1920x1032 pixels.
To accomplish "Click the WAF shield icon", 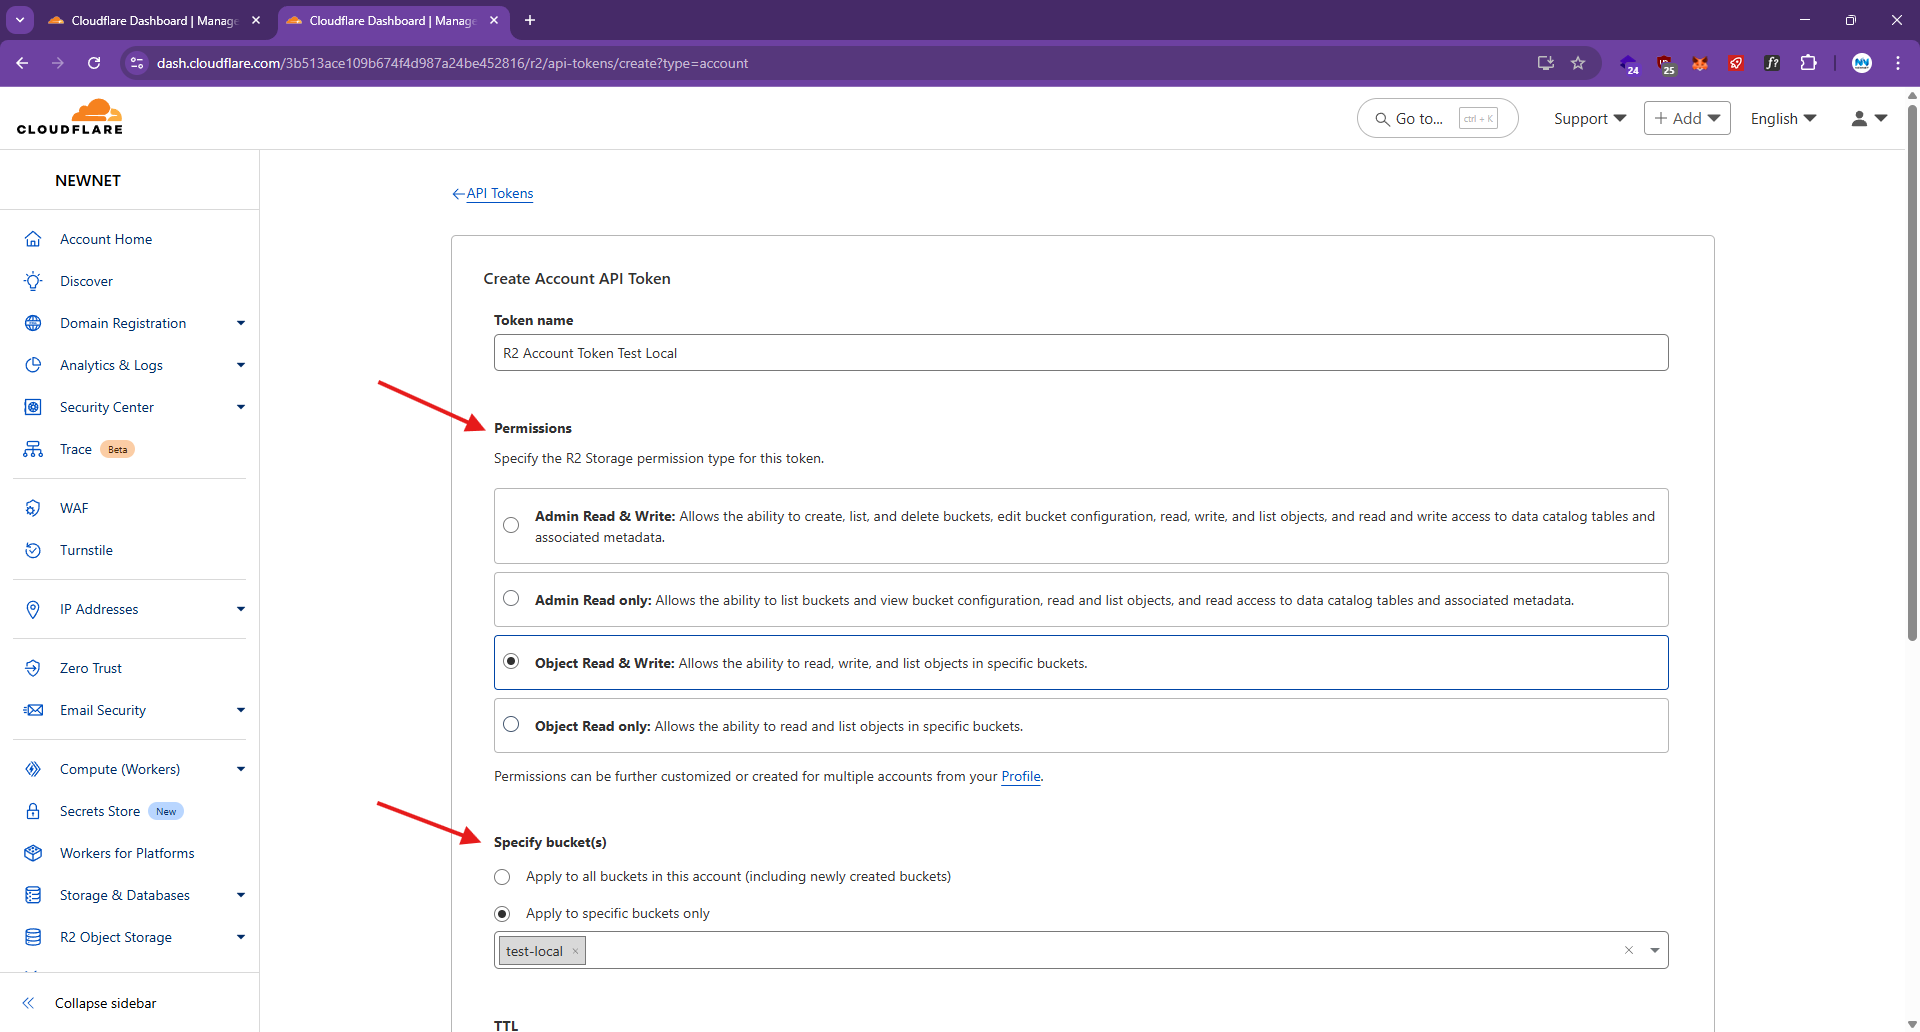I will 33,508.
